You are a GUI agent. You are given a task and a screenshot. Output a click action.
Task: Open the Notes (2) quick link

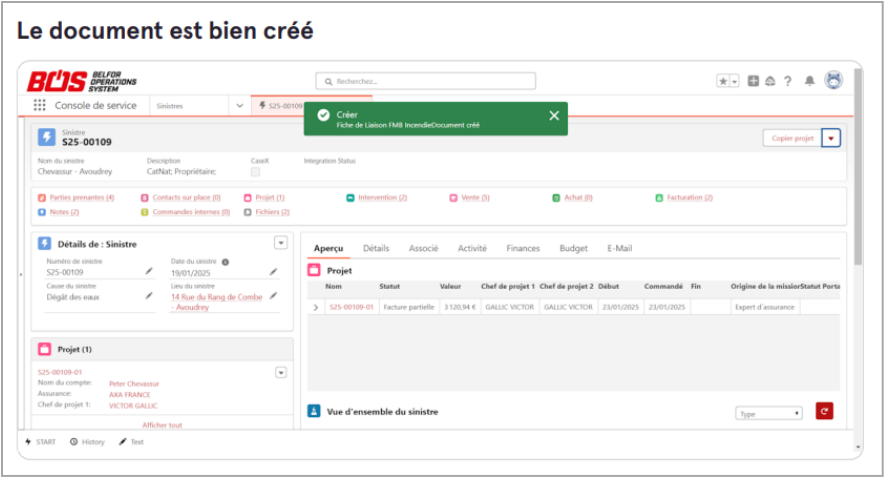click(64, 212)
